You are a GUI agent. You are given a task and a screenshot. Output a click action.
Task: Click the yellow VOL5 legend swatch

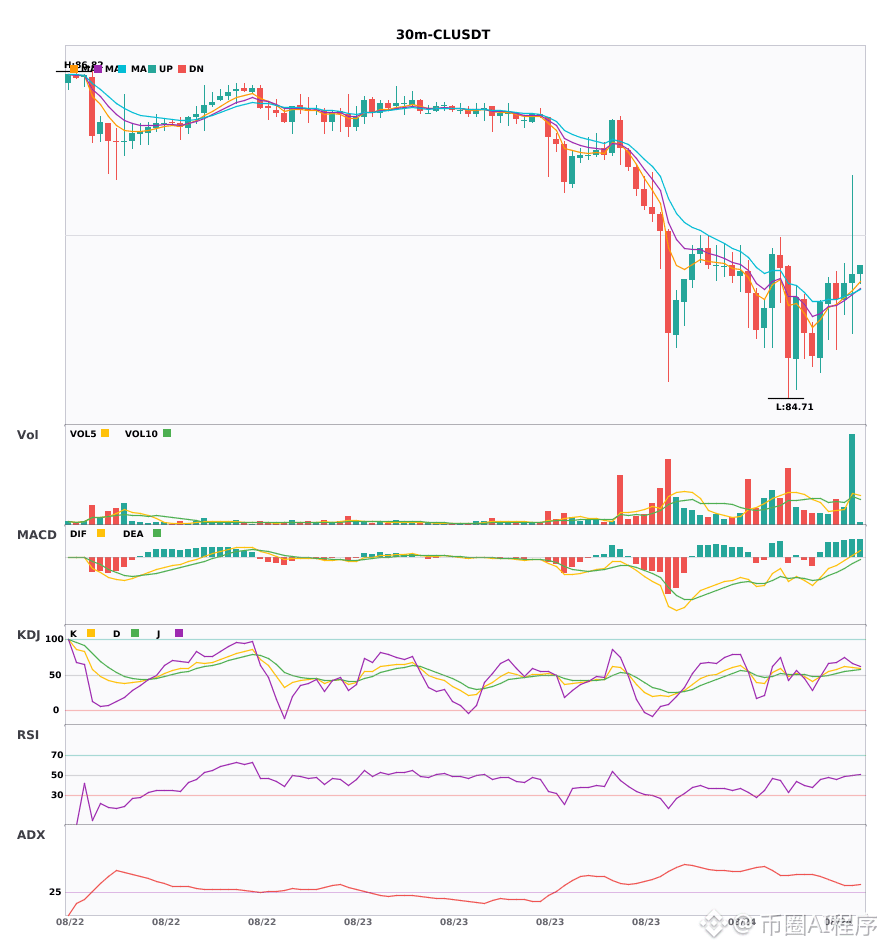105,433
